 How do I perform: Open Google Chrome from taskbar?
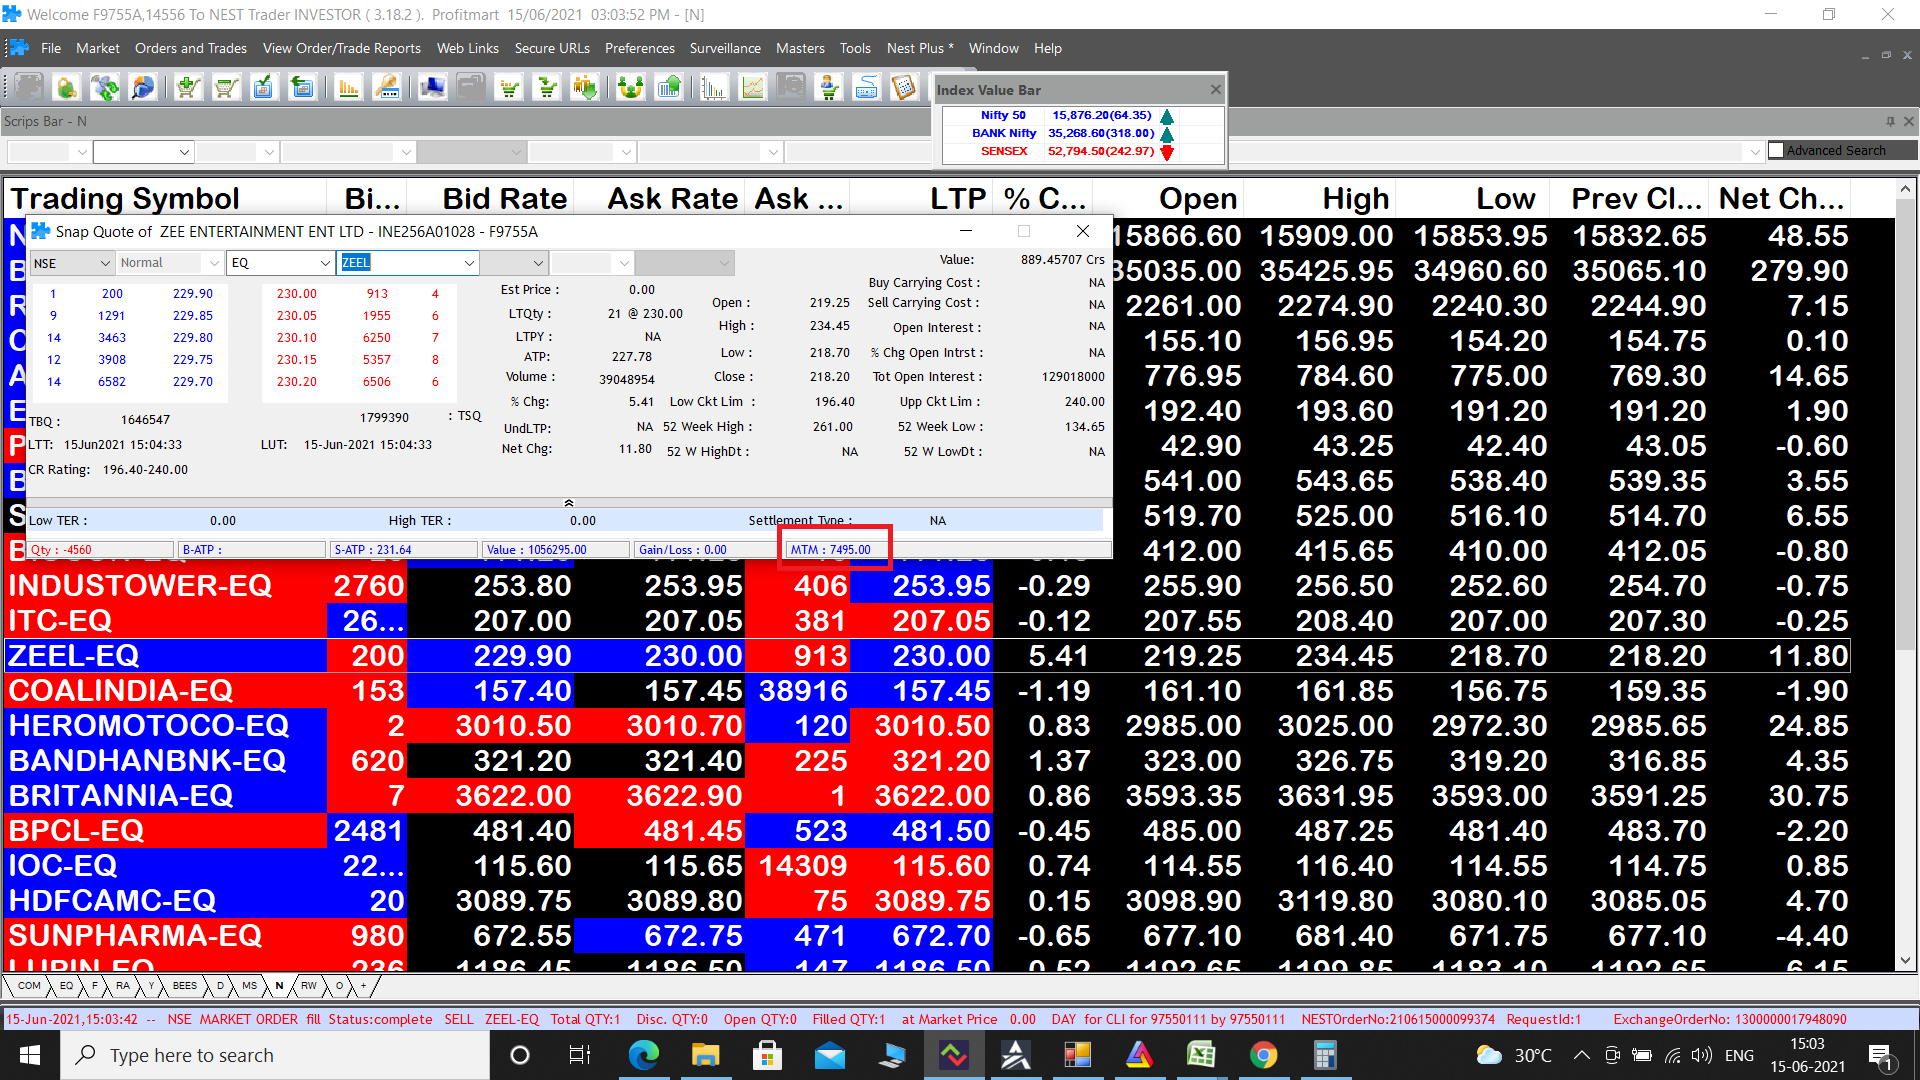point(1263,1055)
